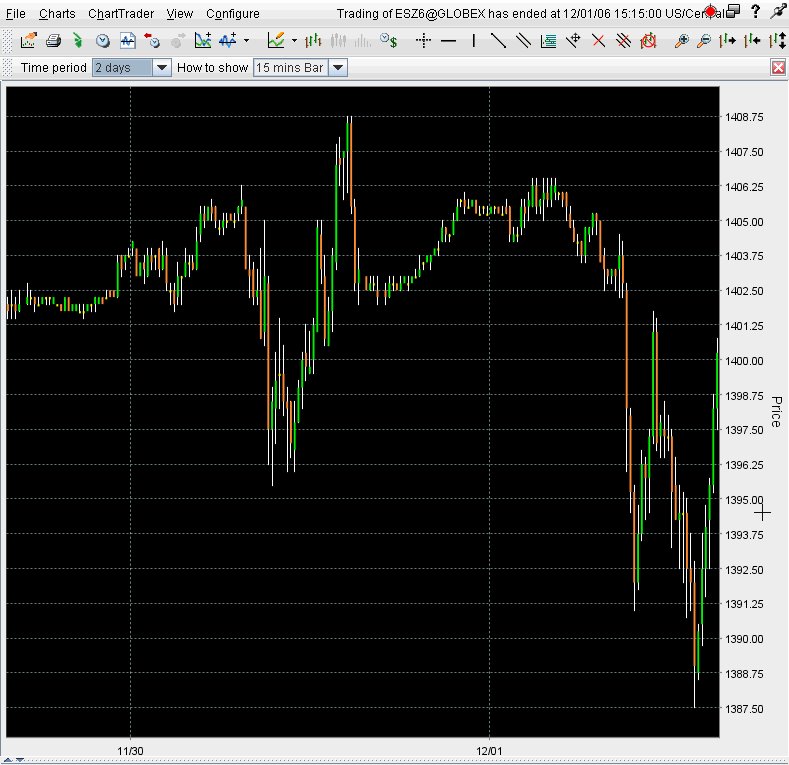Click the remove all lines crossed icon
789x765 pixels.
pos(623,40)
